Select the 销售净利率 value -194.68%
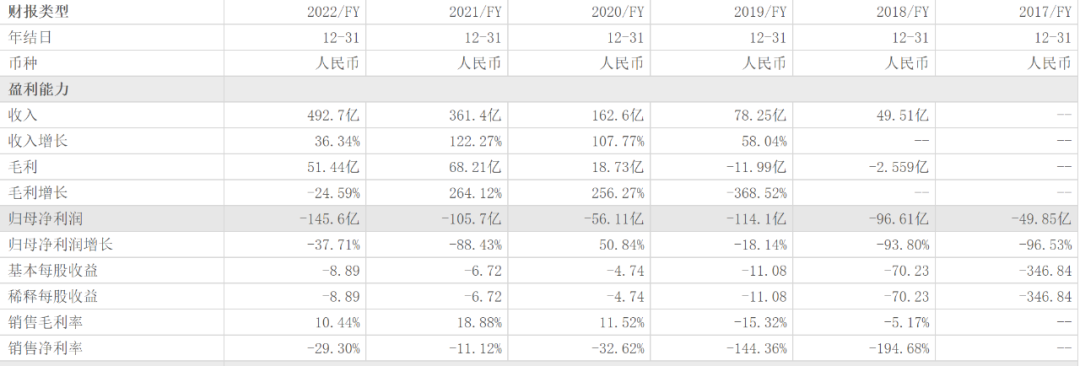This screenshot has height=366, width=1080. tap(900, 349)
